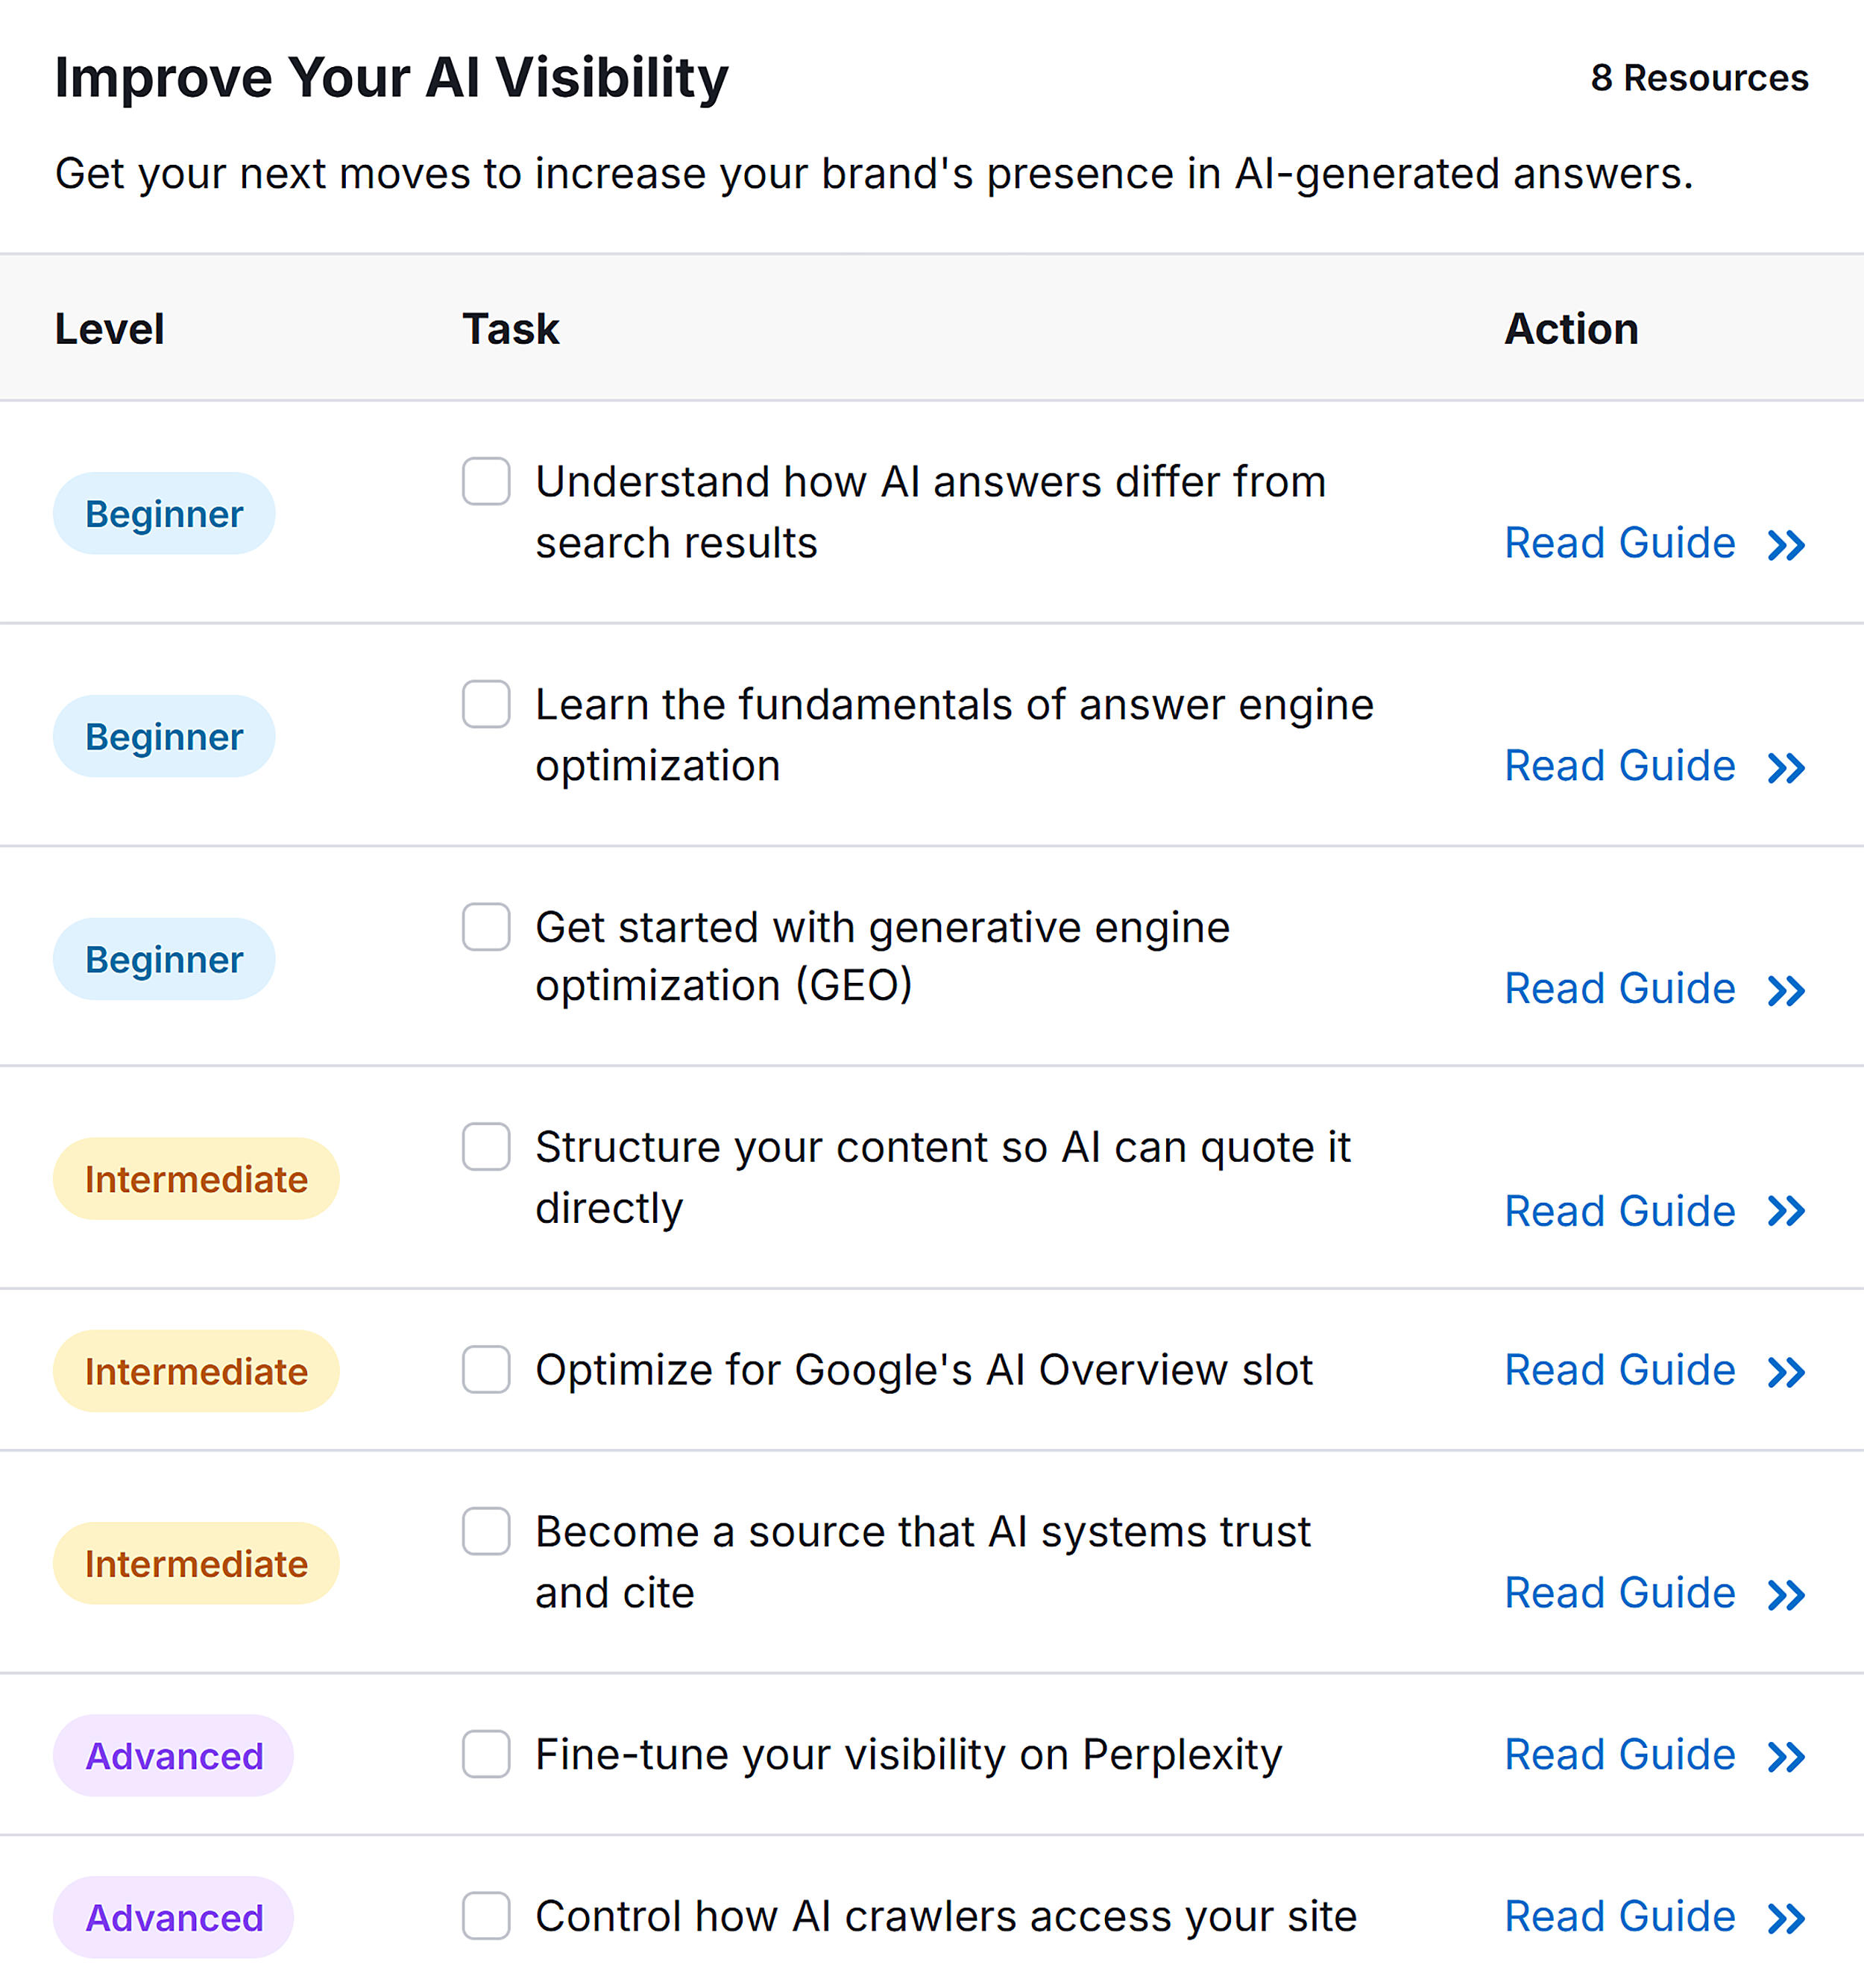Click the double-arrow icon beside the first Read Guide

pos(1787,545)
